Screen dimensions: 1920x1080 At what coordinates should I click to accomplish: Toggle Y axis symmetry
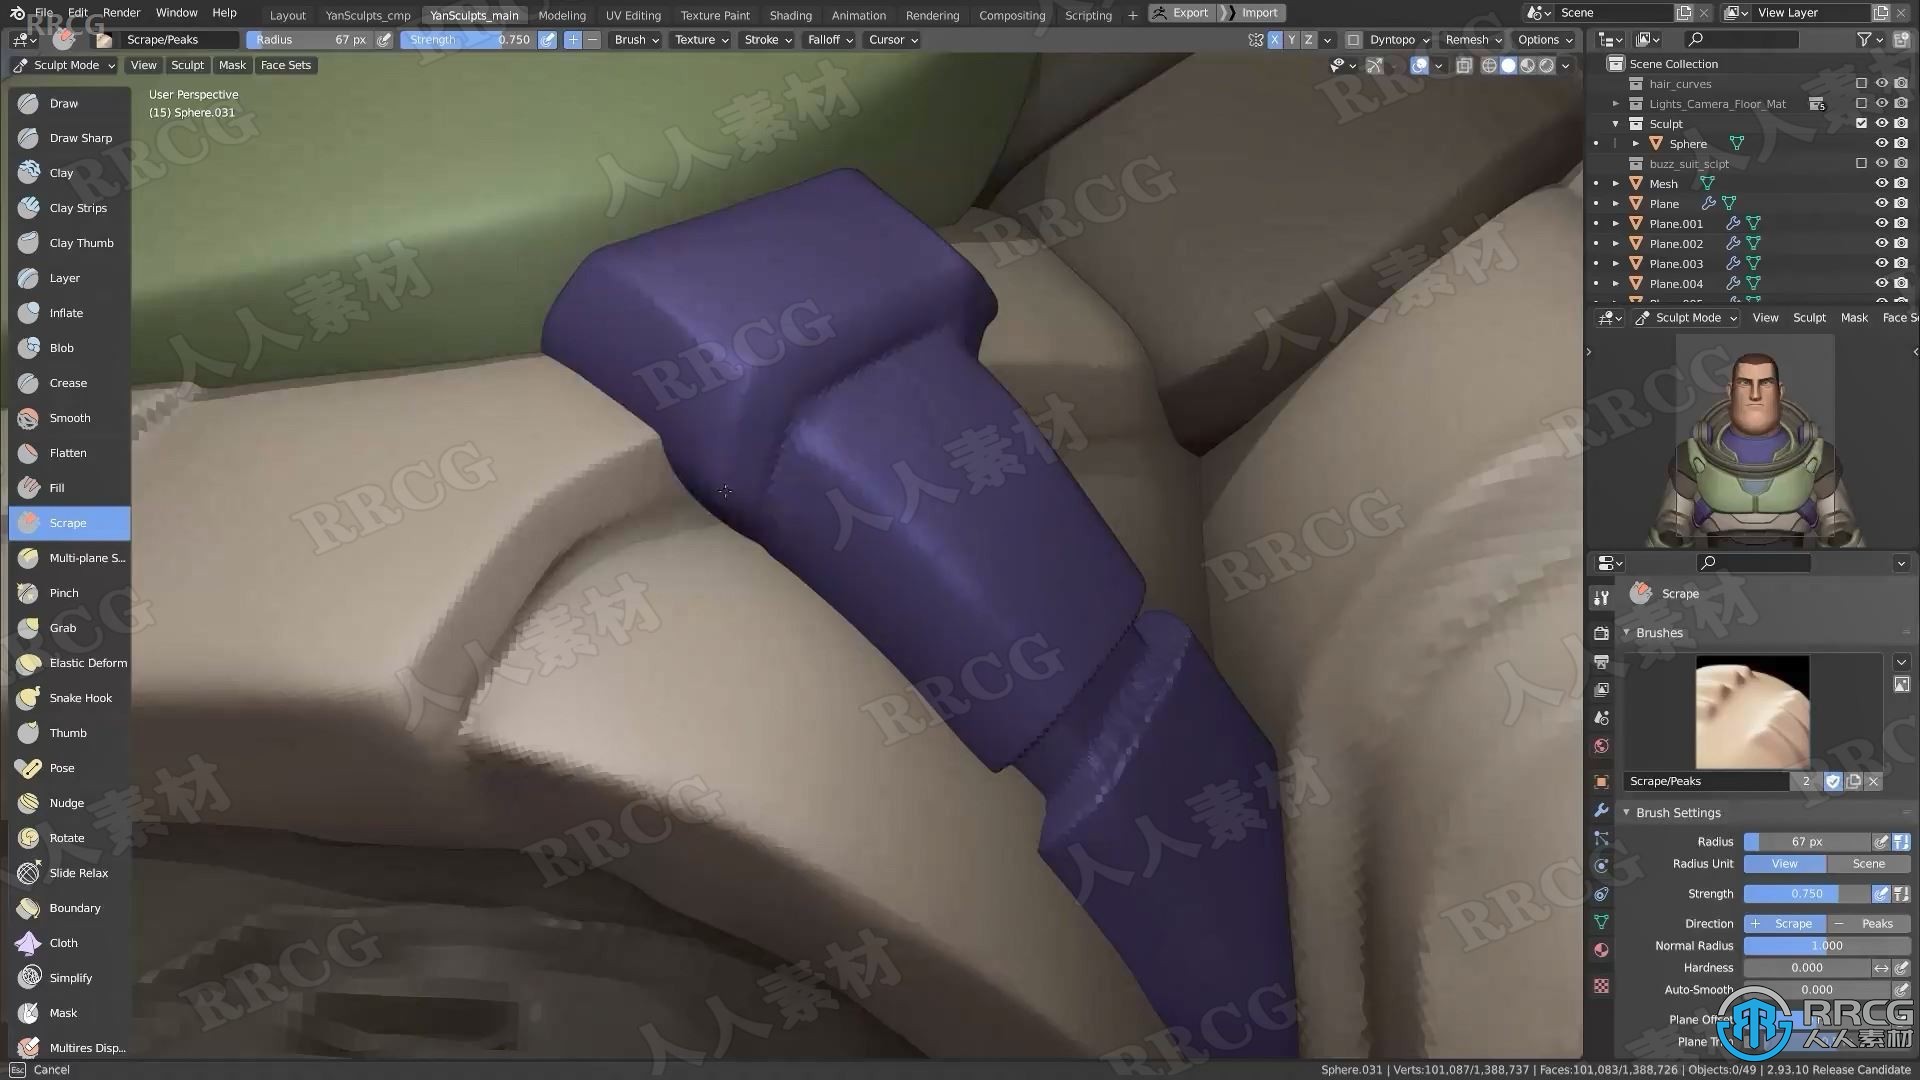[1291, 40]
